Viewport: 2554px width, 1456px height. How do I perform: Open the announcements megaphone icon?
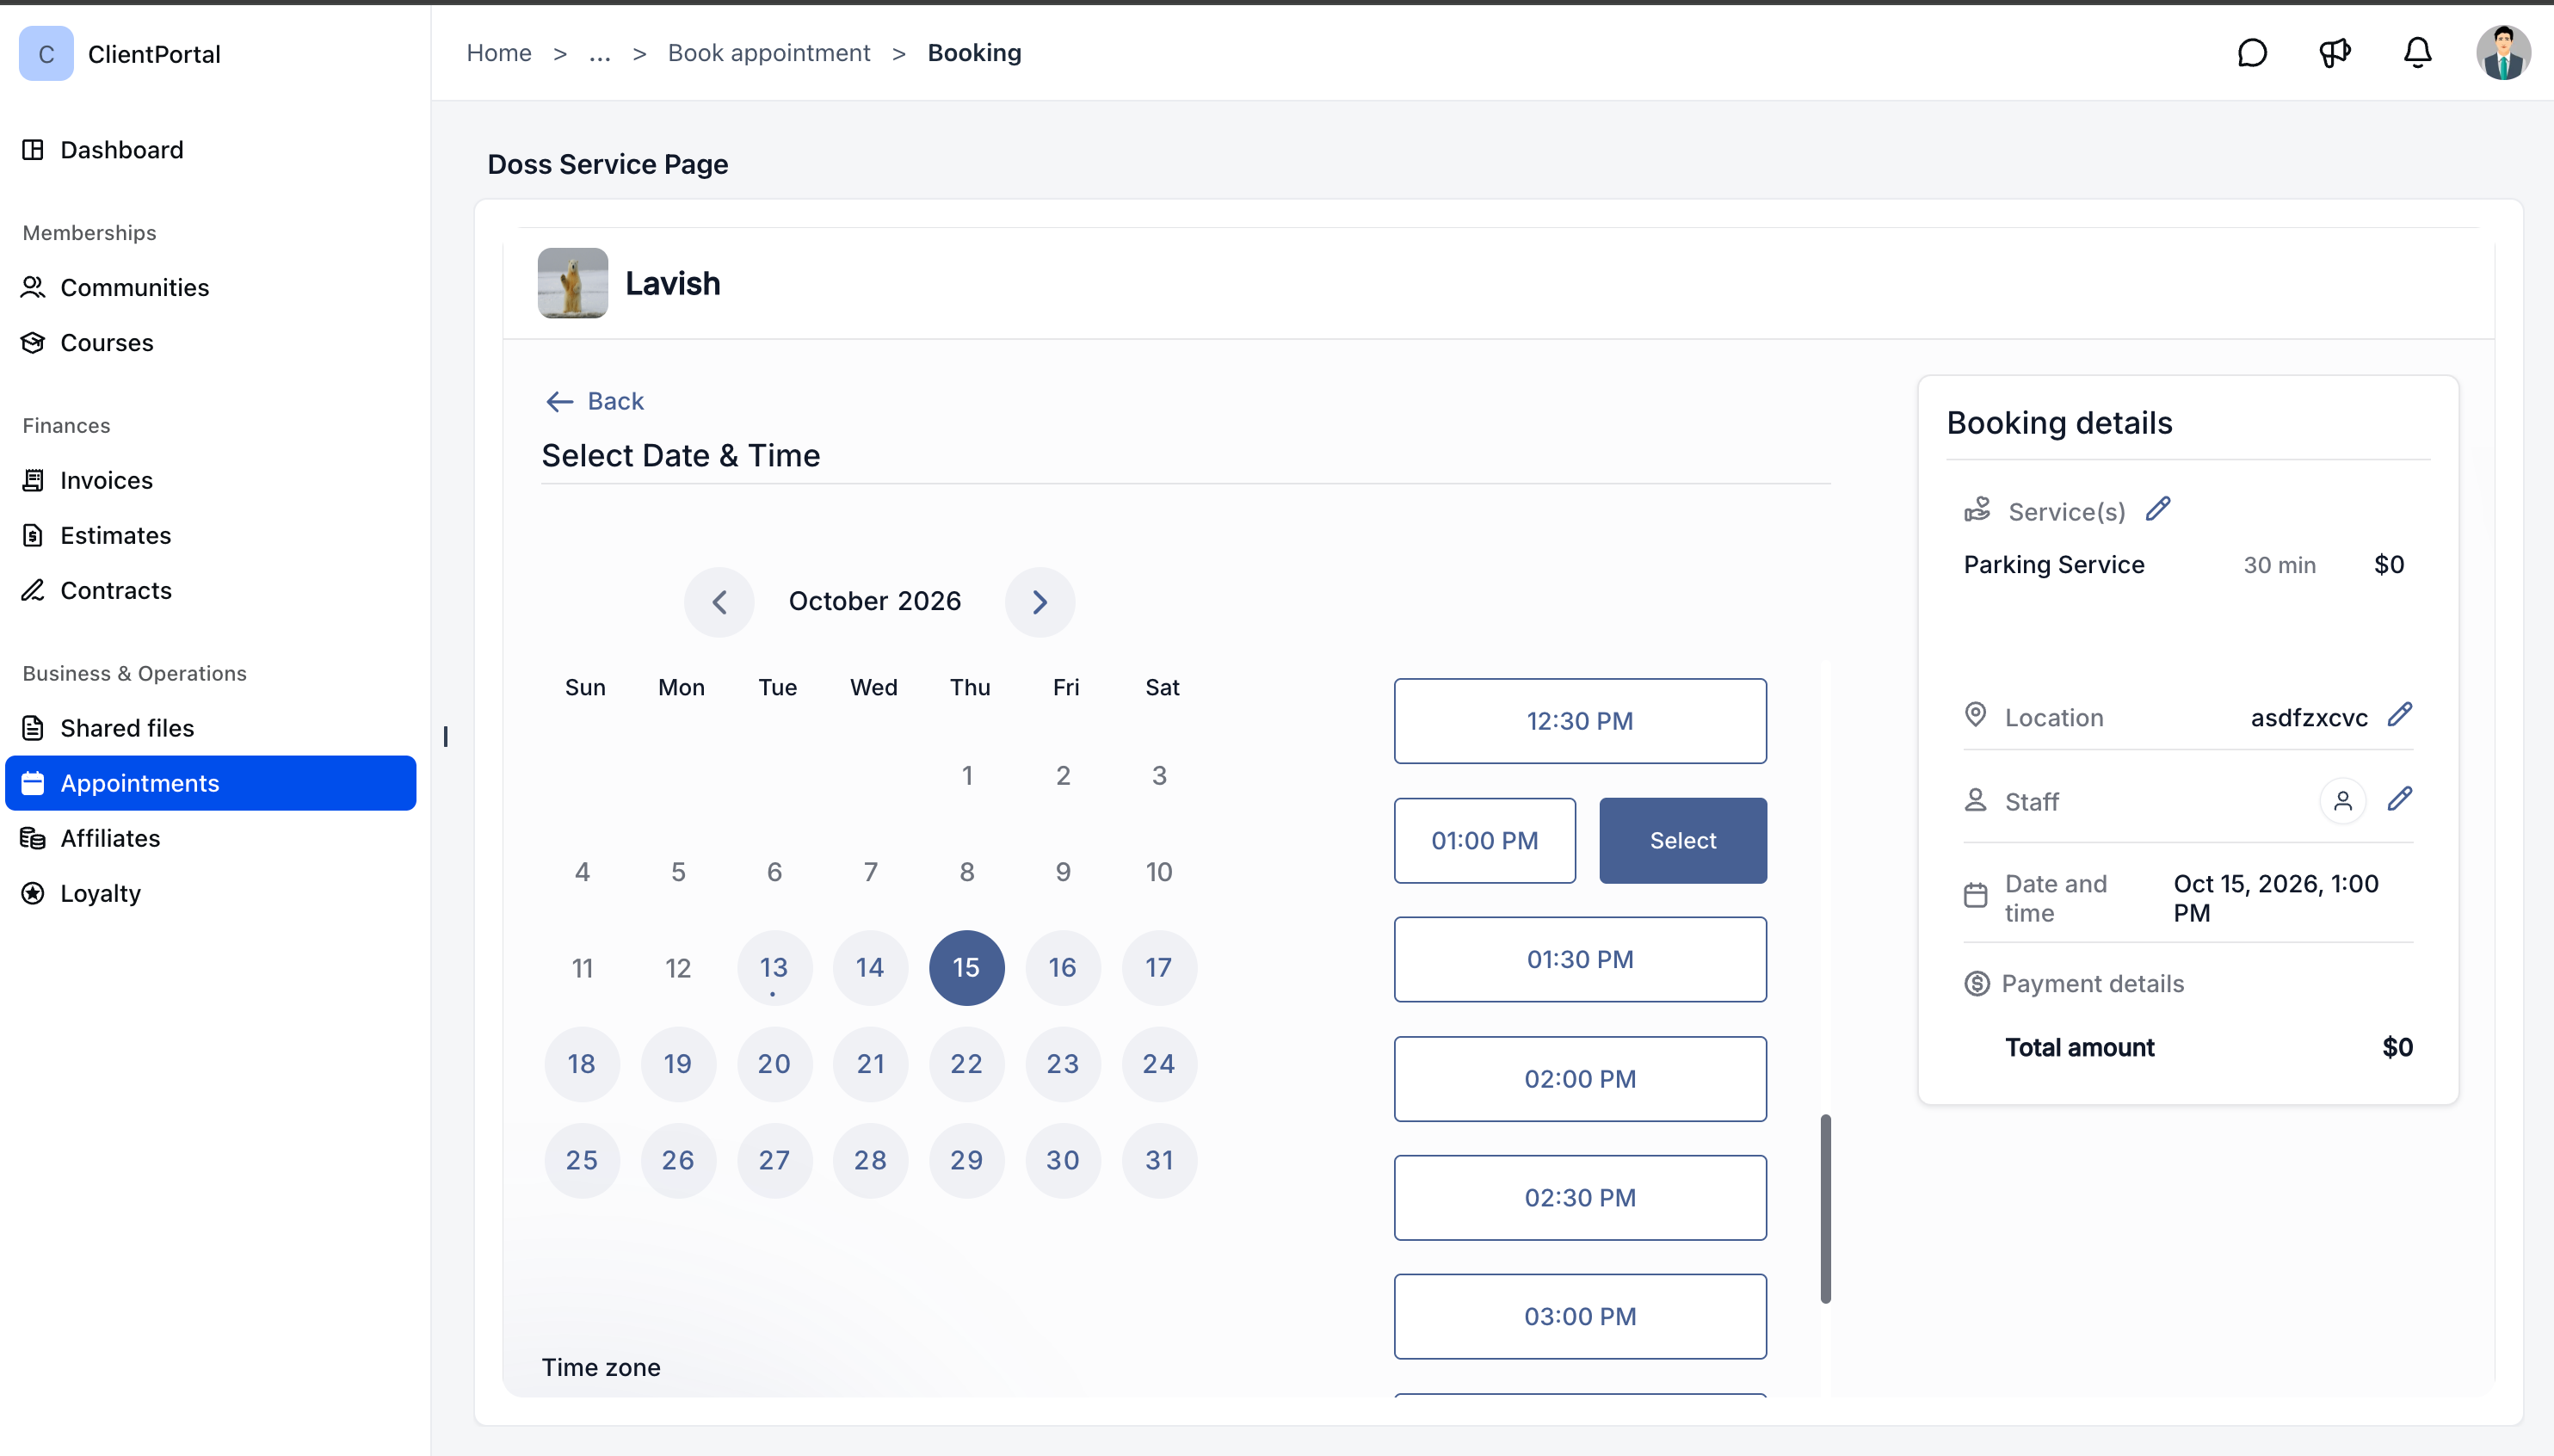point(2335,53)
